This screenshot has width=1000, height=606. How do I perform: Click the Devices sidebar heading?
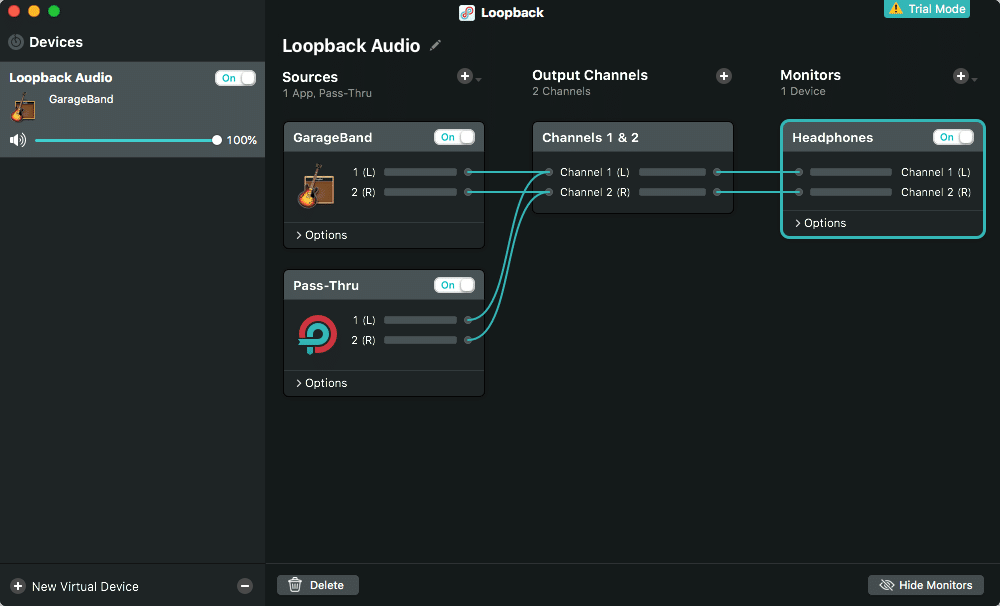56,42
